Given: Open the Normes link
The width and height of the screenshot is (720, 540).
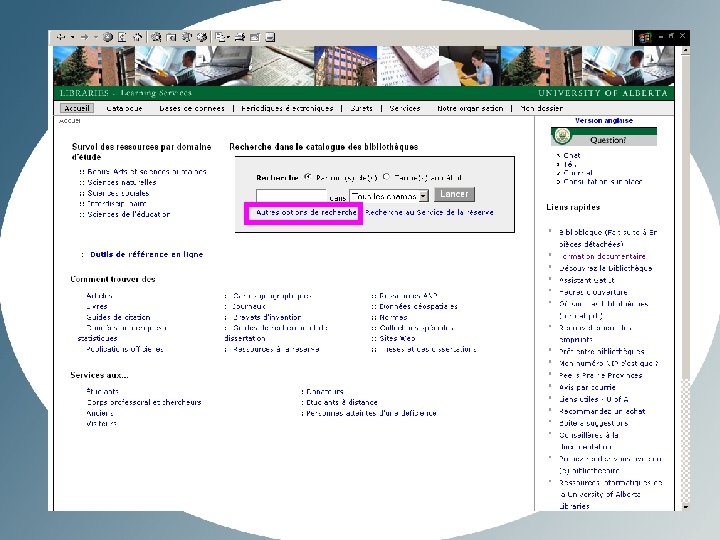Looking at the screenshot, I should click(x=393, y=317).
